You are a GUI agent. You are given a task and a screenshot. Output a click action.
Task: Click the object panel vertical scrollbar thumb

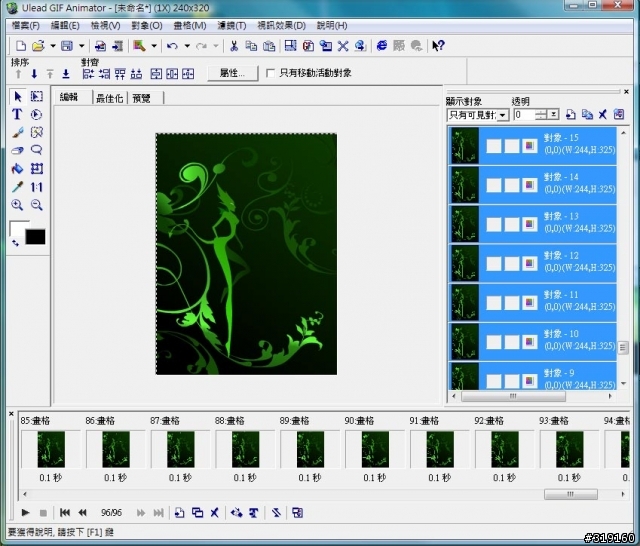623,348
